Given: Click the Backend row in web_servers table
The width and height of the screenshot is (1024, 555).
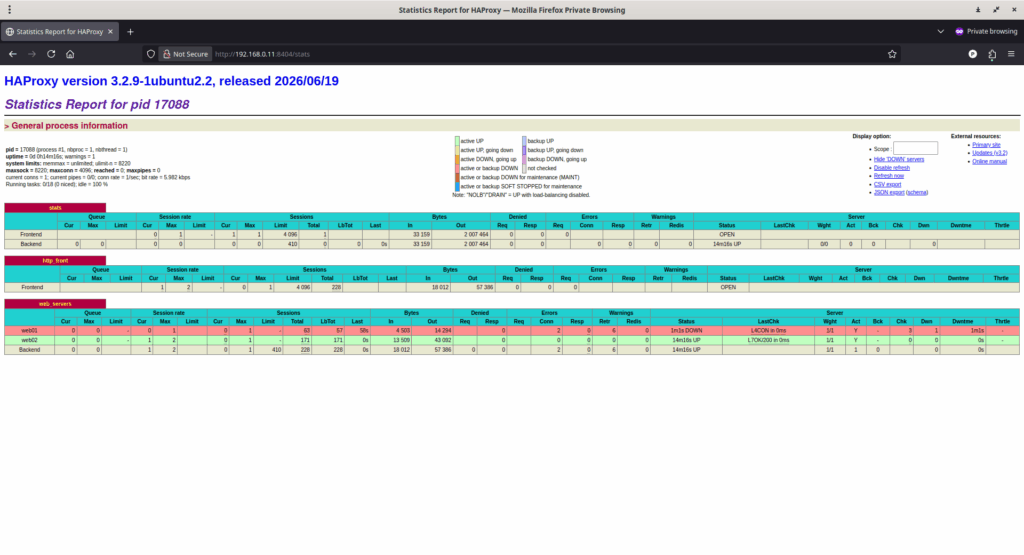Looking at the screenshot, I should pos(512,350).
